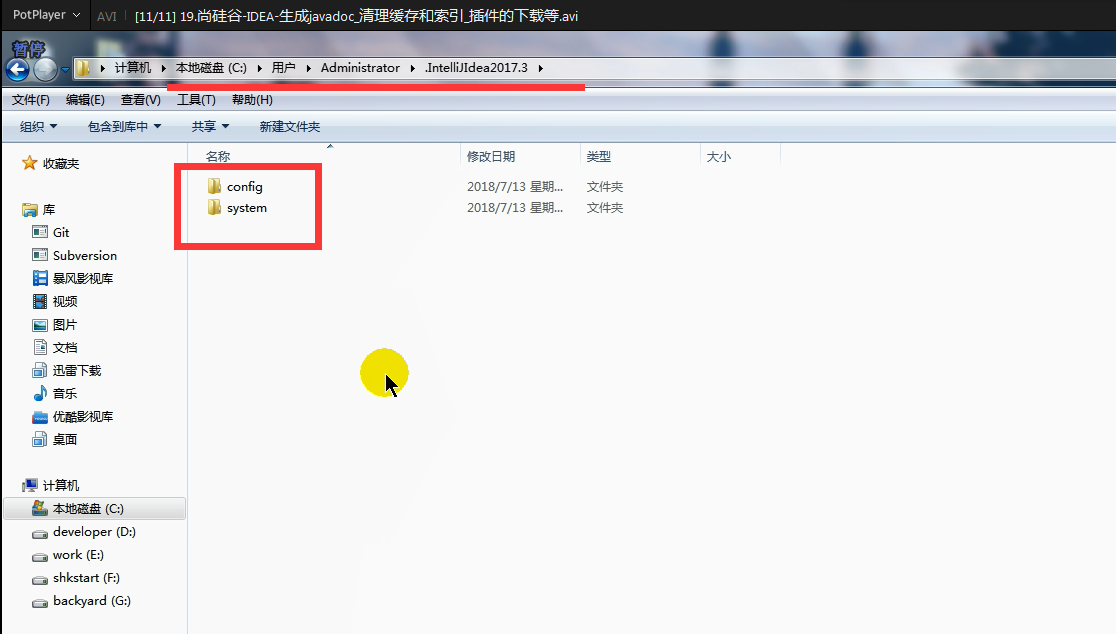Open the 组织 dropdown
This screenshot has height=634, width=1116.
[38, 127]
